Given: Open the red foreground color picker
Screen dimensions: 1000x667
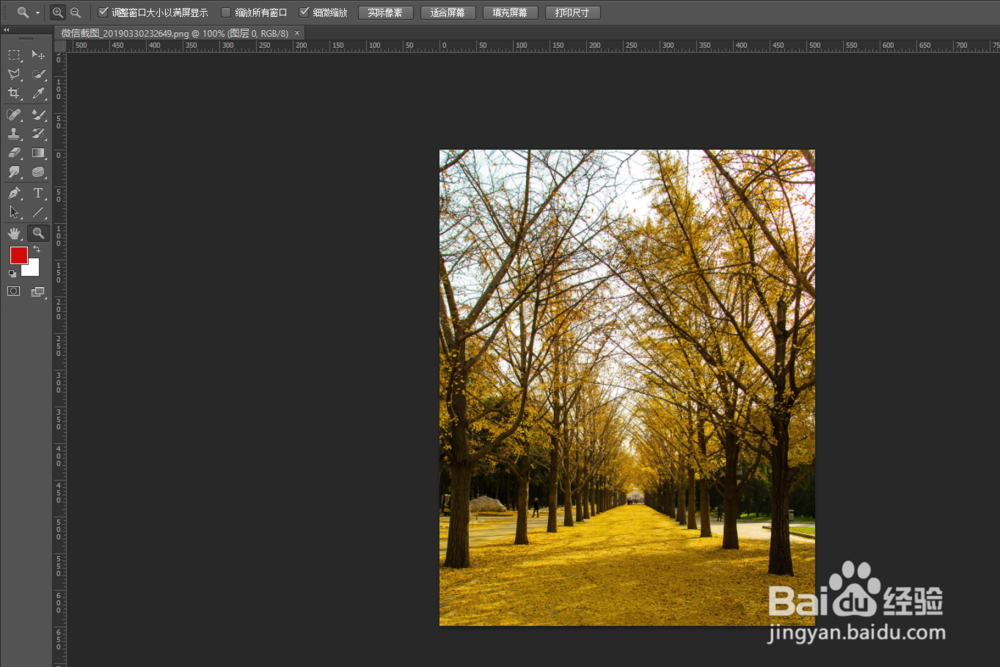Looking at the screenshot, I should point(18,255).
